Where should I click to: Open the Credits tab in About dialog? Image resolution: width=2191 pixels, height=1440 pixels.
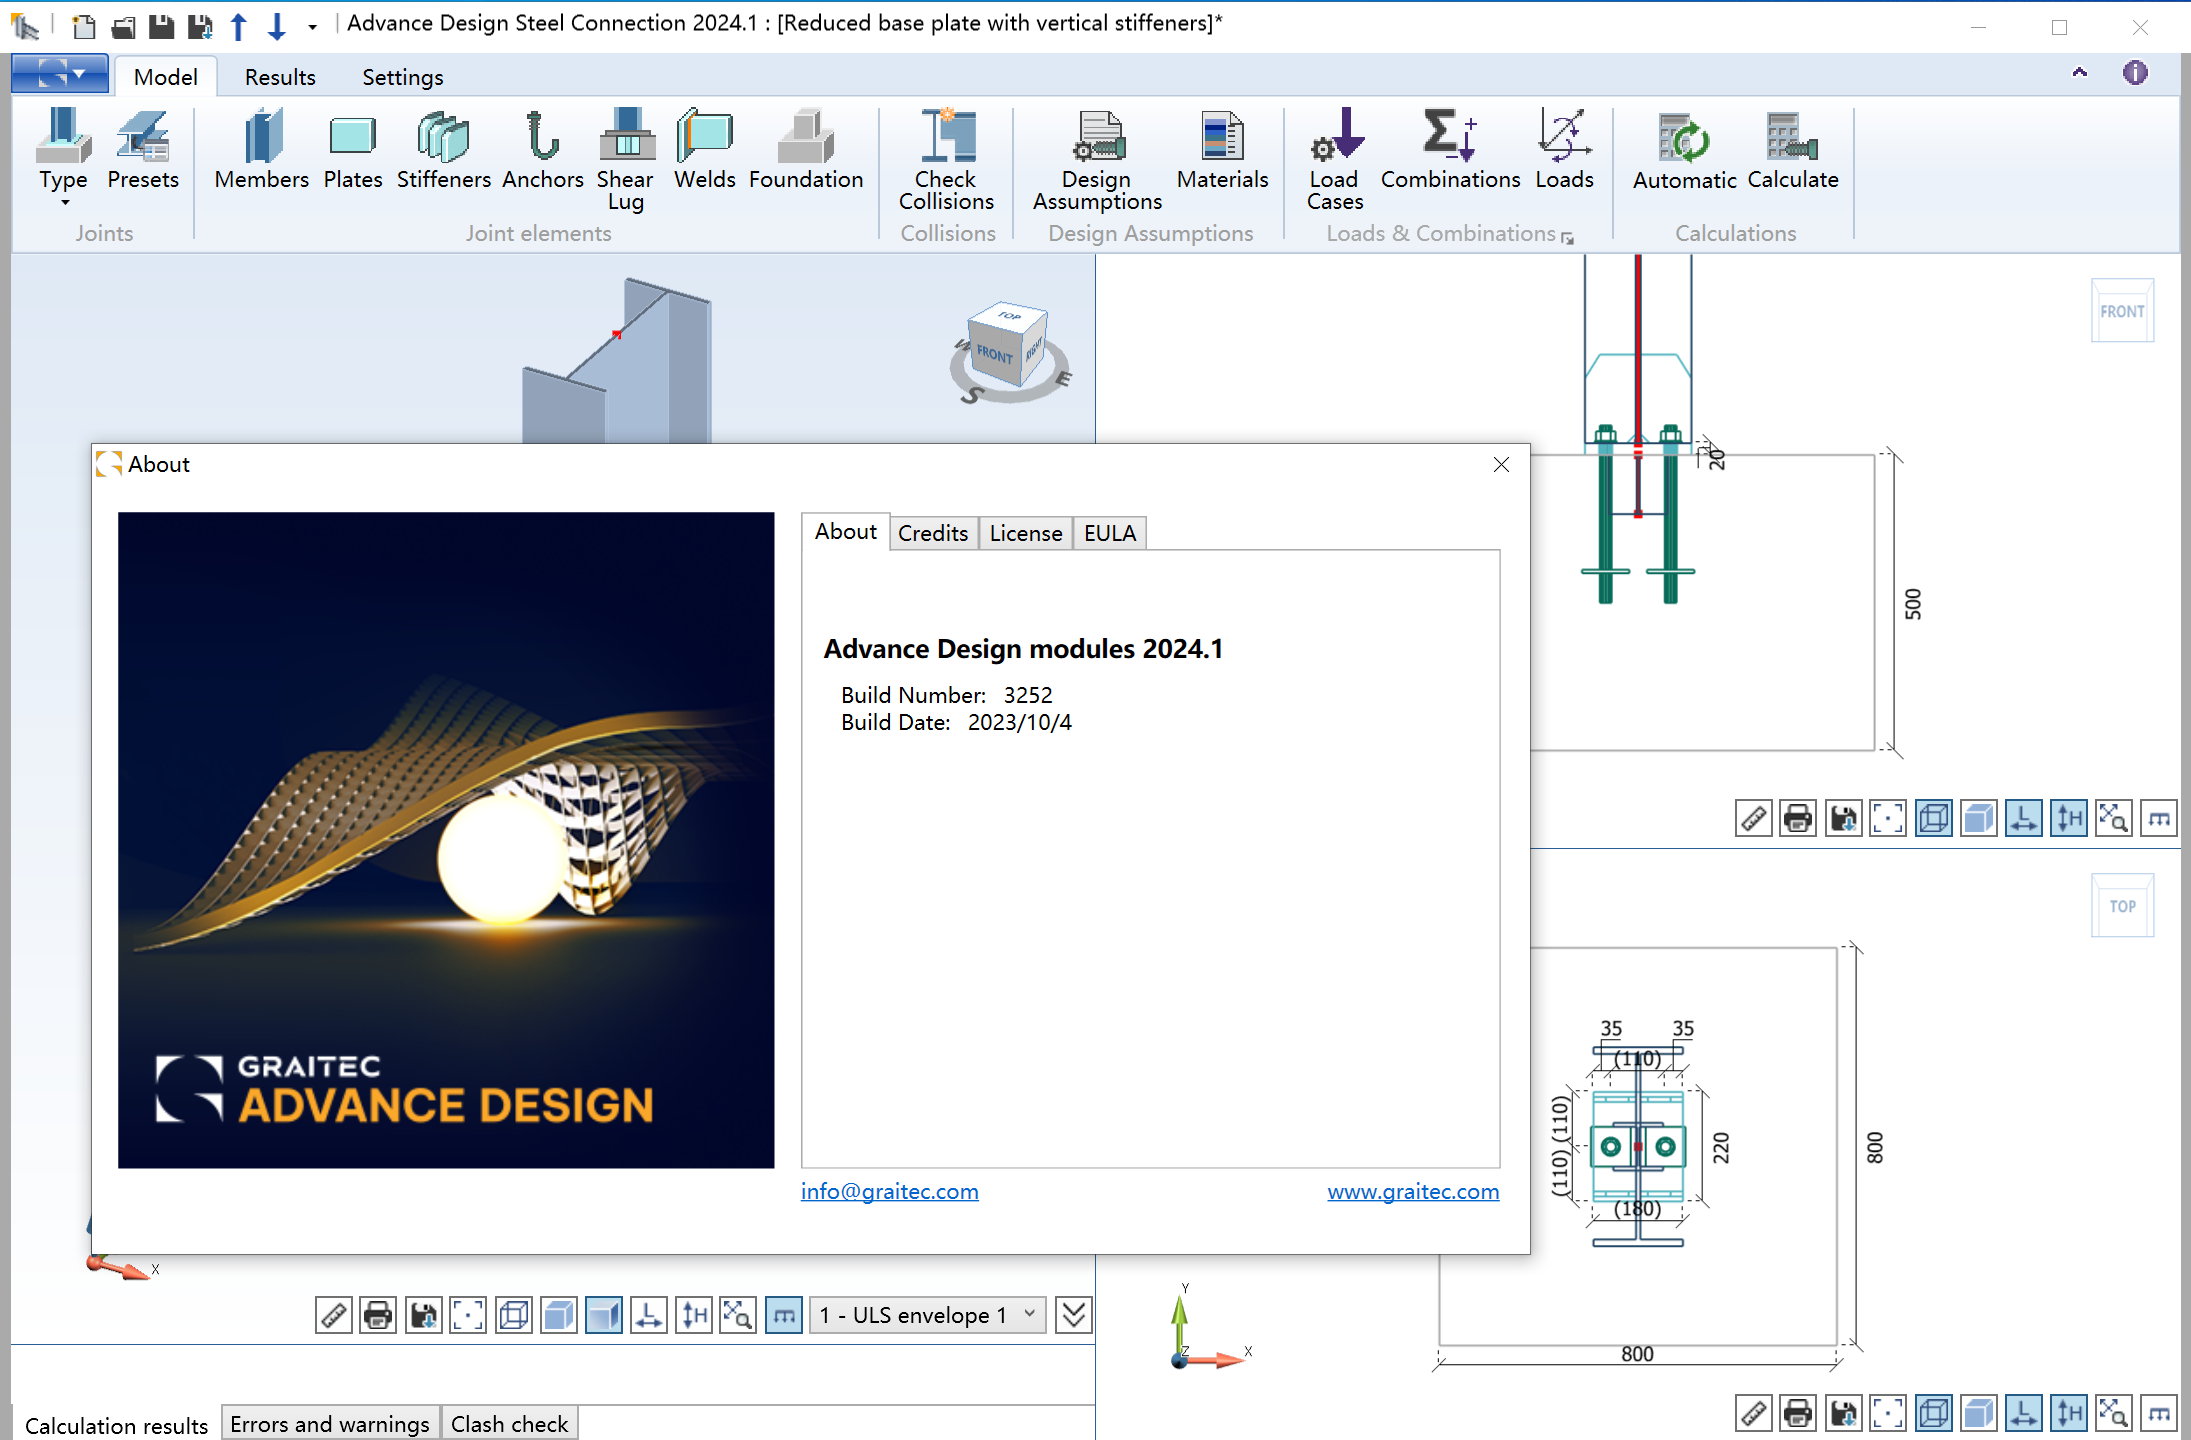(933, 533)
